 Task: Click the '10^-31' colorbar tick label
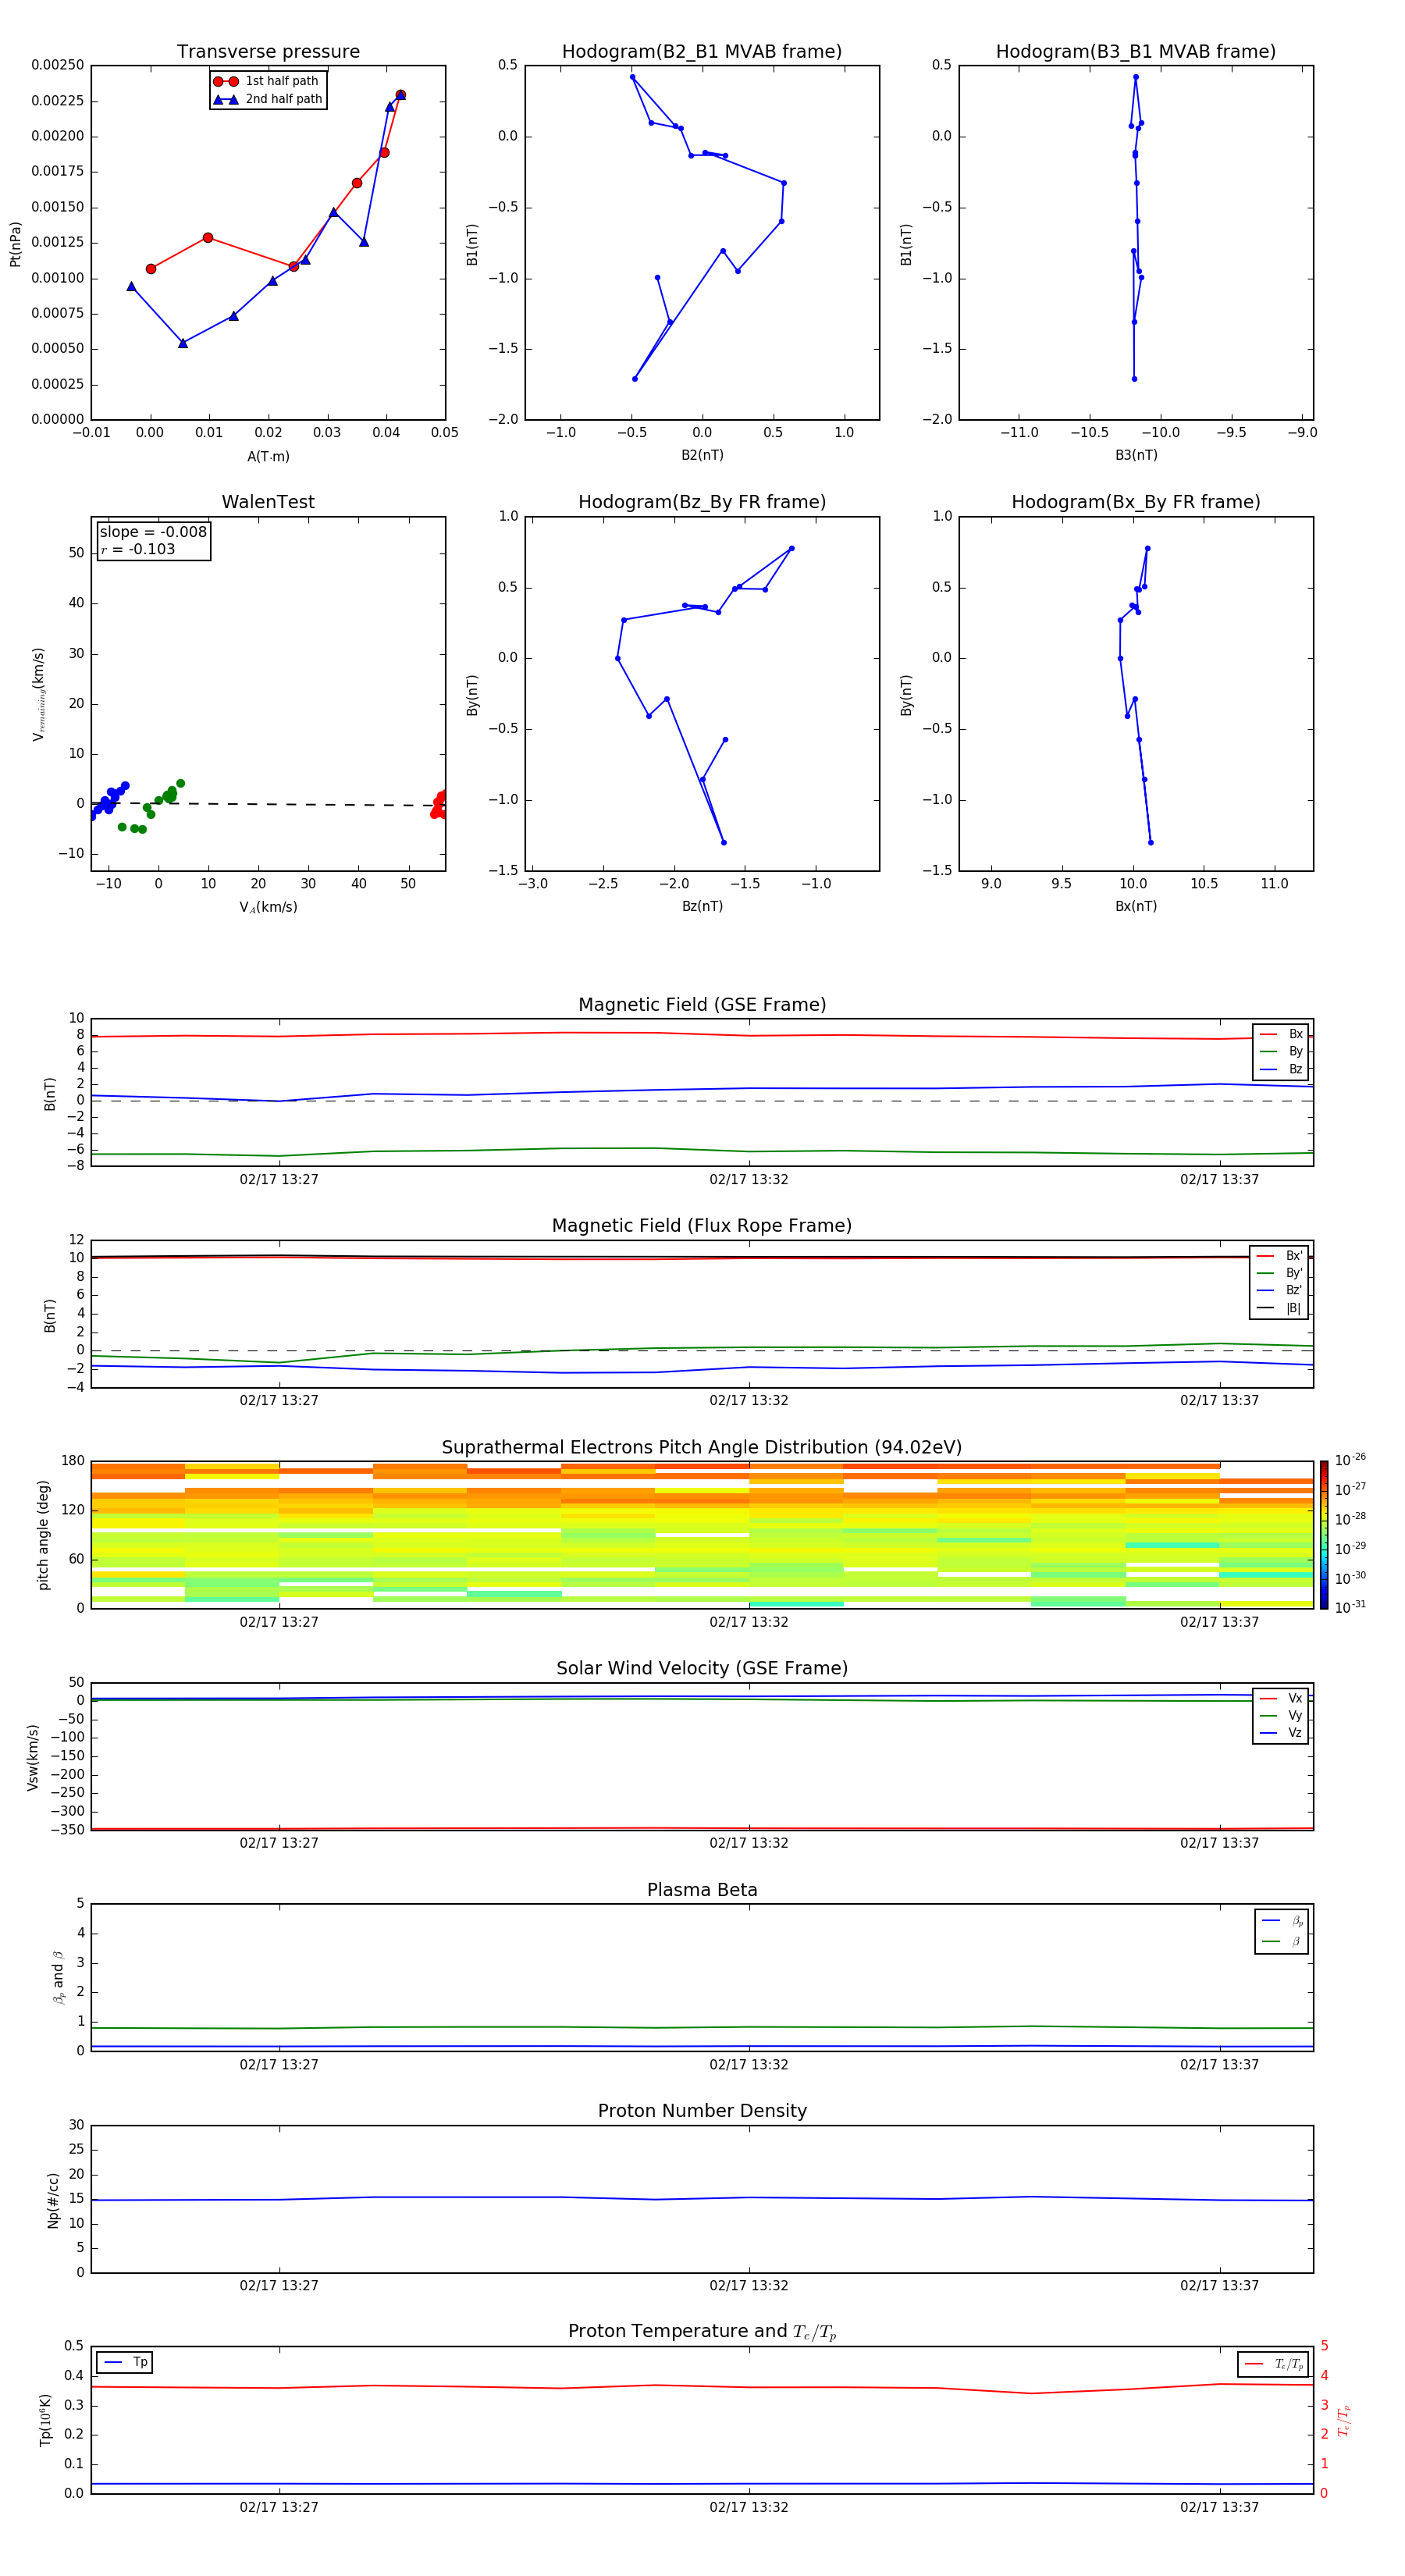(1350, 1607)
